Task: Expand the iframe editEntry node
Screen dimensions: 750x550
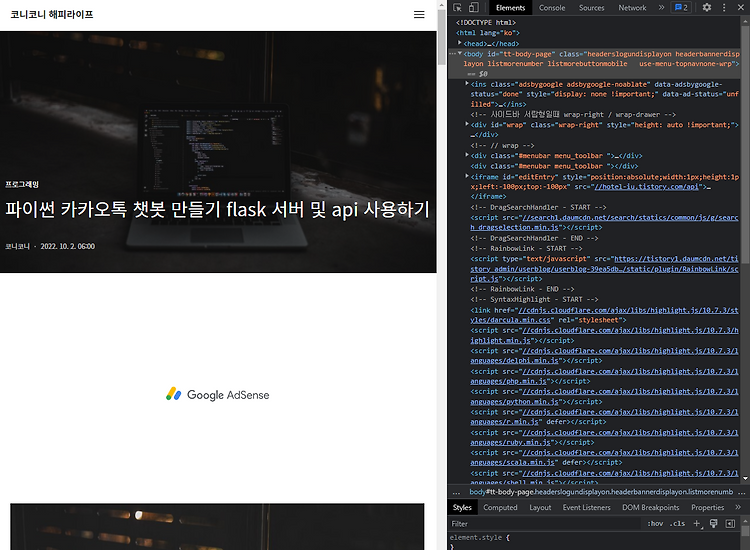Action: [467, 176]
